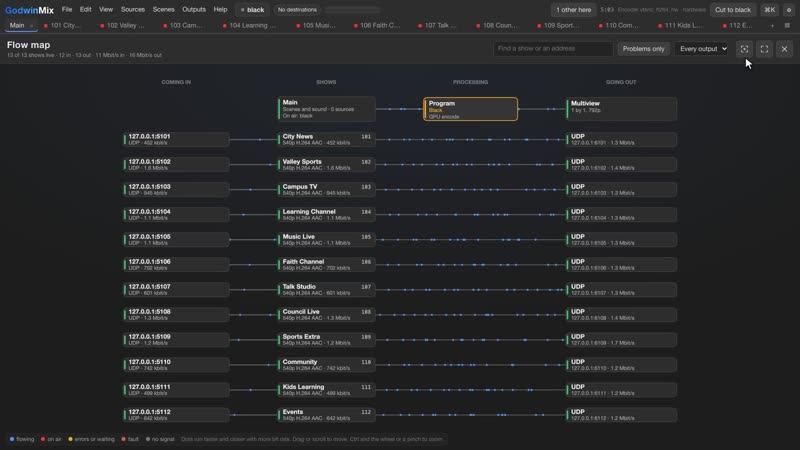Open the Scenes menu

click(163, 10)
